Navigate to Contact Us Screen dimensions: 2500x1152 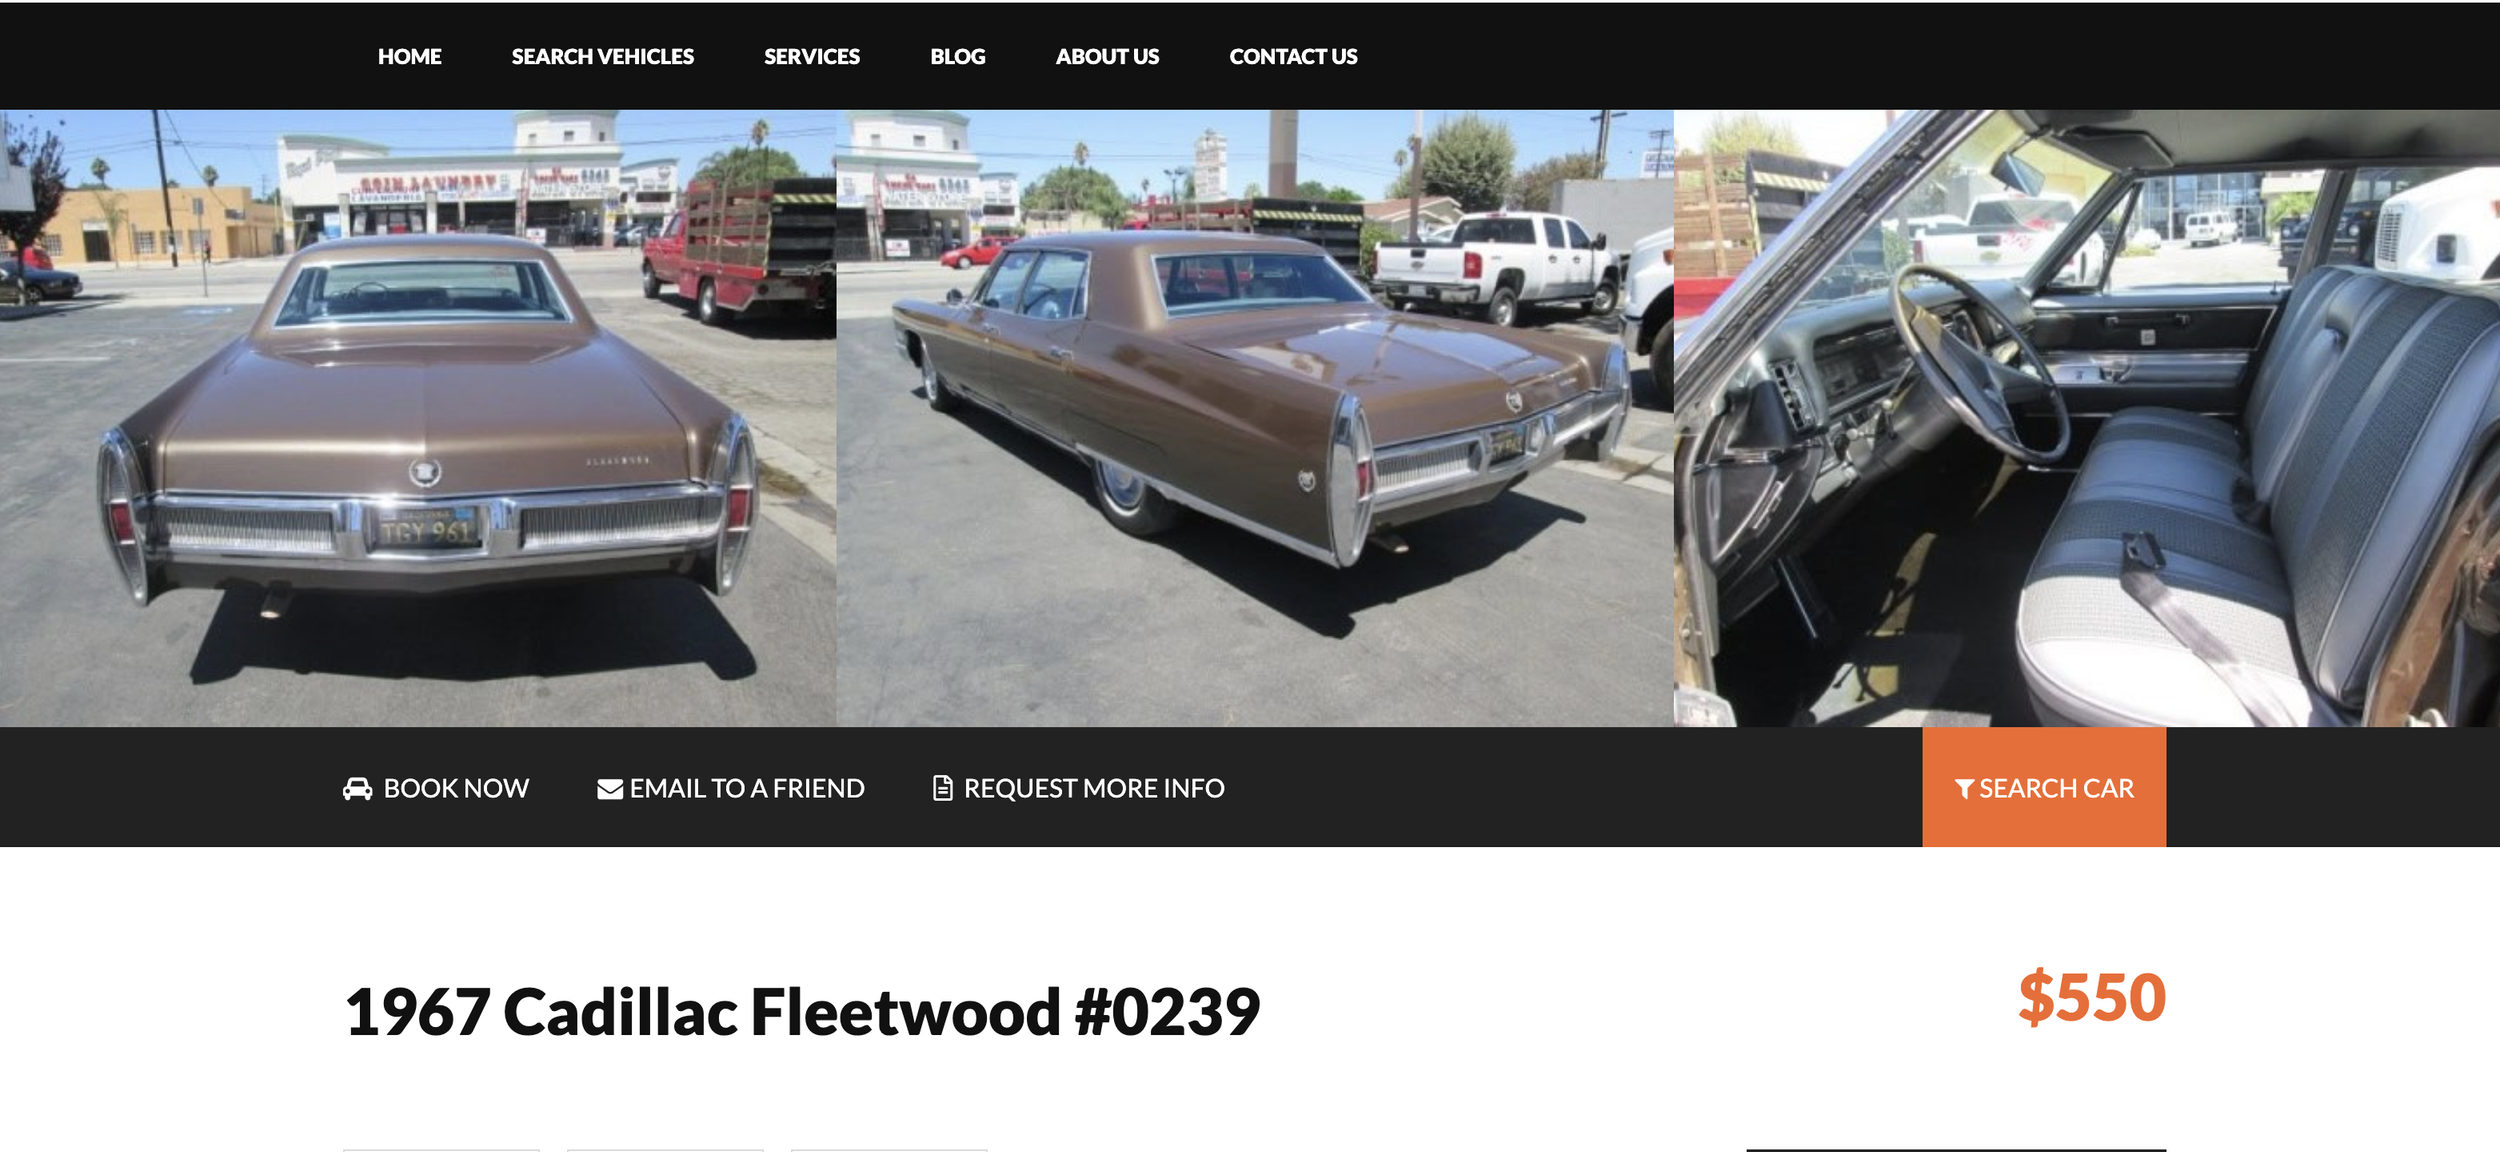1293,57
